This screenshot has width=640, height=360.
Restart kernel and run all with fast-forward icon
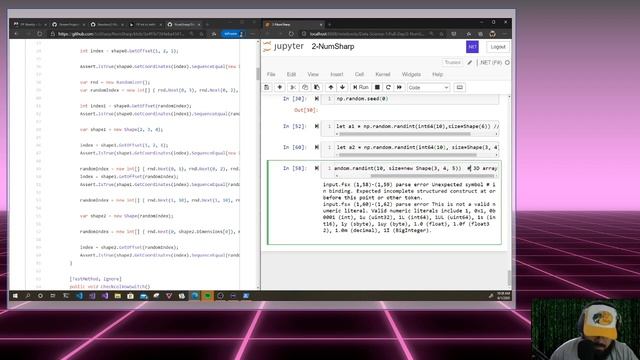click(x=399, y=87)
